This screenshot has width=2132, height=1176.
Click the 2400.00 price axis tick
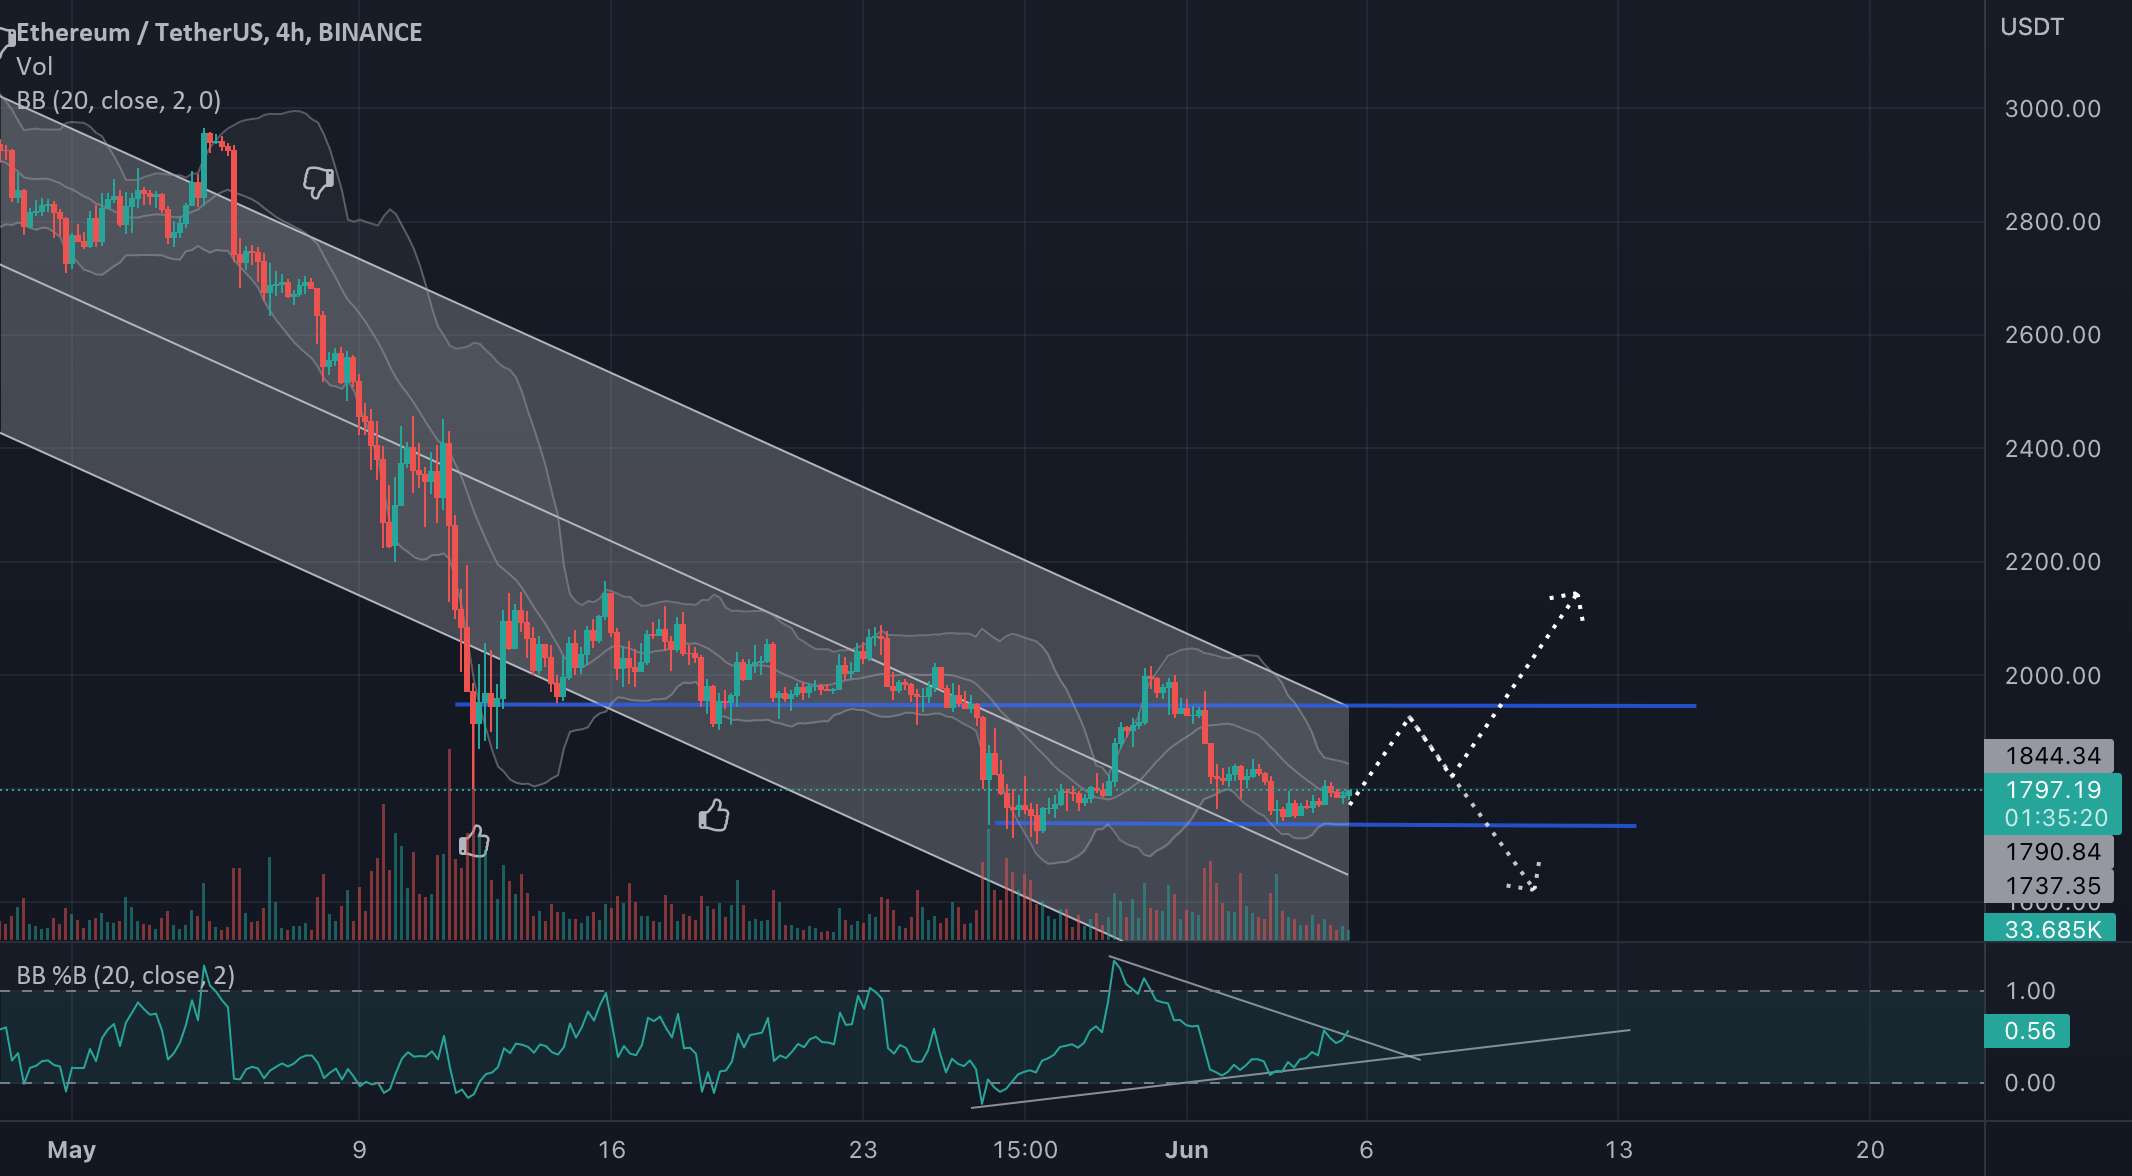pyautogui.click(x=2052, y=449)
